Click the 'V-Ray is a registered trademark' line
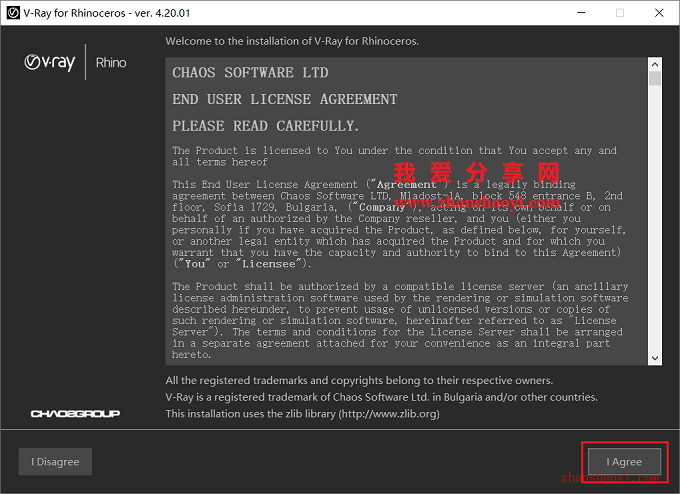The image size is (680, 494). pos(381,397)
